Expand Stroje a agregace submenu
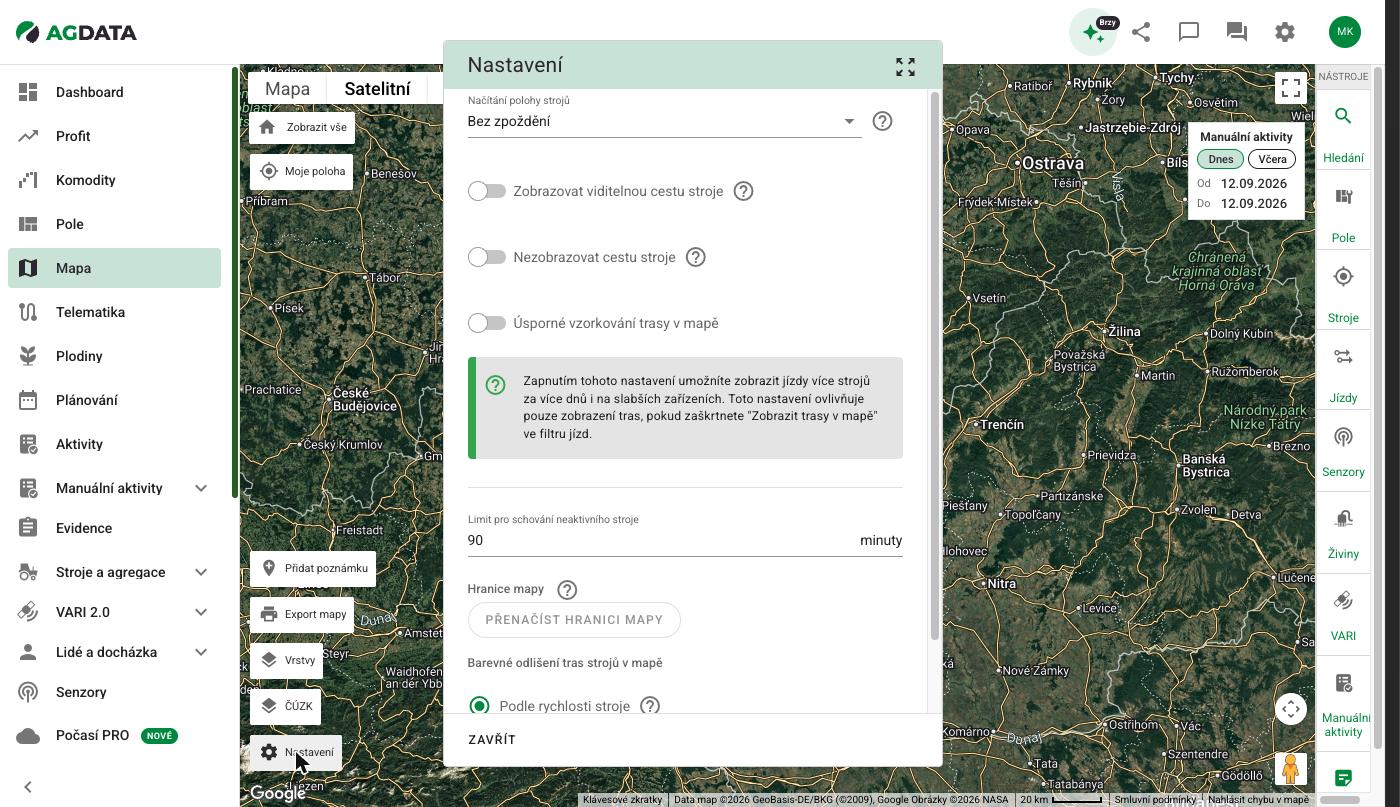1400x807 pixels. point(201,572)
